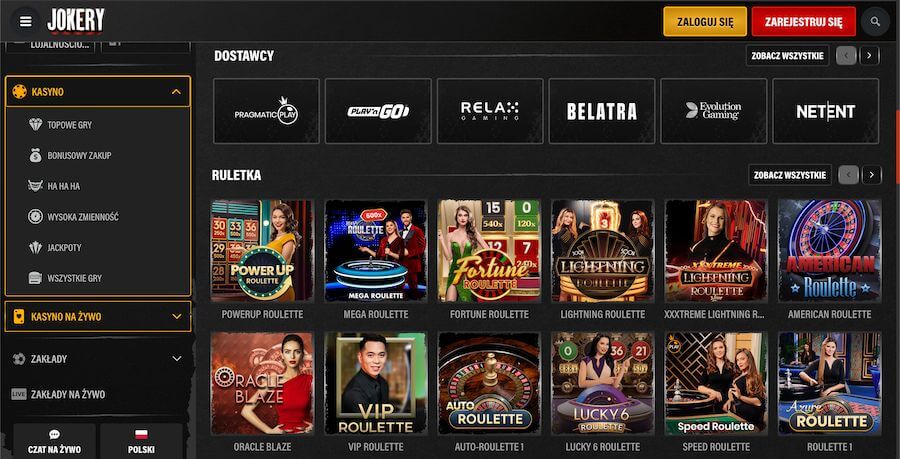Expand the Kasyno na żywo section
The image size is (900, 459).
[176, 316]
